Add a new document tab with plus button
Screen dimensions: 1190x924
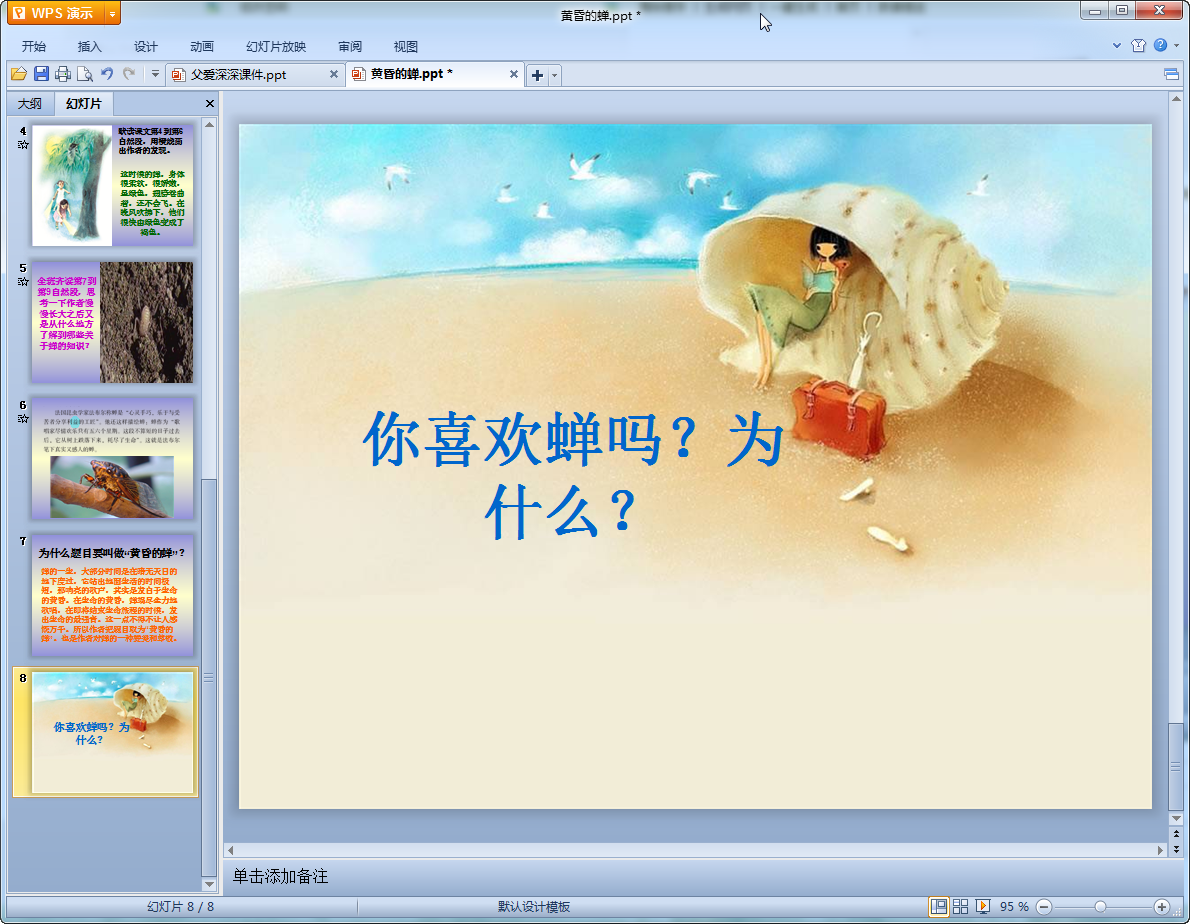pos(537,75)
